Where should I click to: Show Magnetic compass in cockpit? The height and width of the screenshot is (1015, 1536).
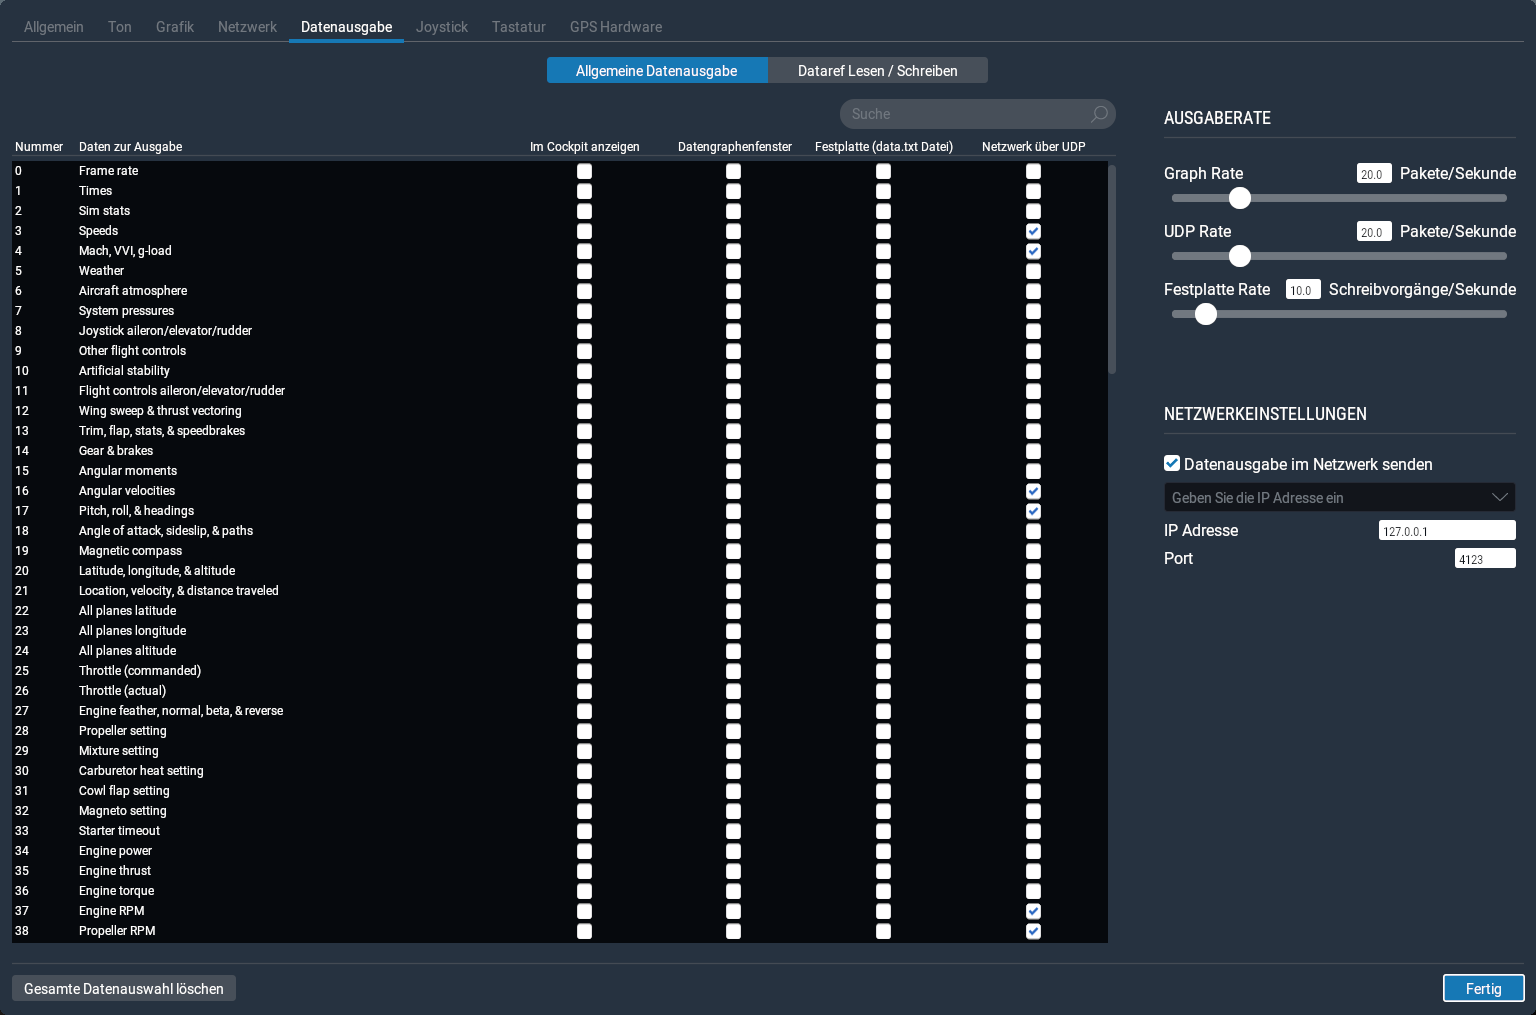(584, 551)
